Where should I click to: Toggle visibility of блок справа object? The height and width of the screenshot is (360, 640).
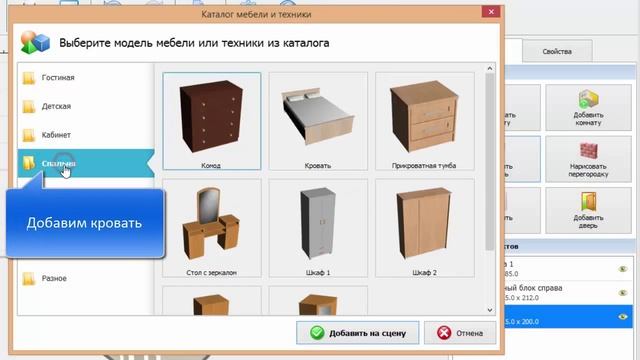622,293
